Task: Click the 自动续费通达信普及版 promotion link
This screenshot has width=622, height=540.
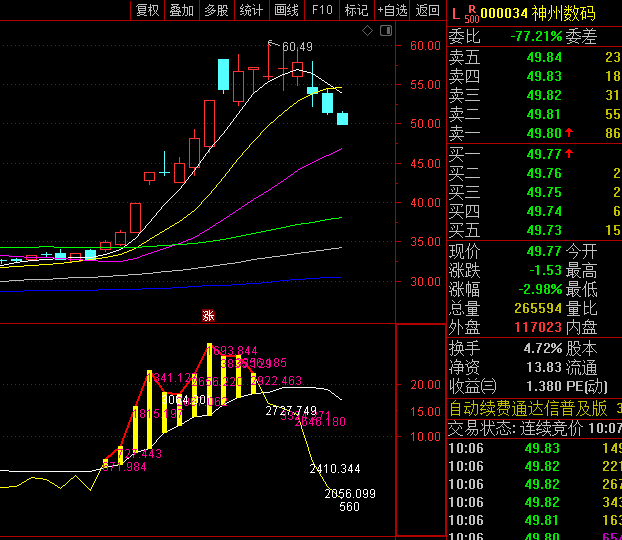Action: (x=527, y=408)
